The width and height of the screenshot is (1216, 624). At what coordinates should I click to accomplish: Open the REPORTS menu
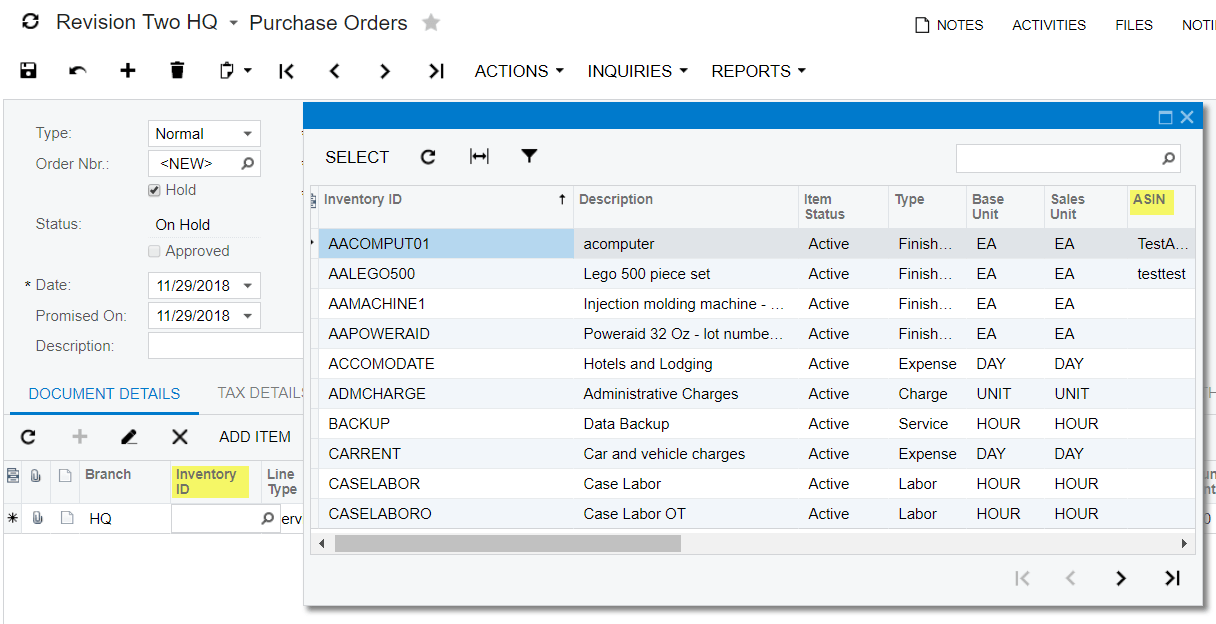pyautogui.click(x=758, y=71)
